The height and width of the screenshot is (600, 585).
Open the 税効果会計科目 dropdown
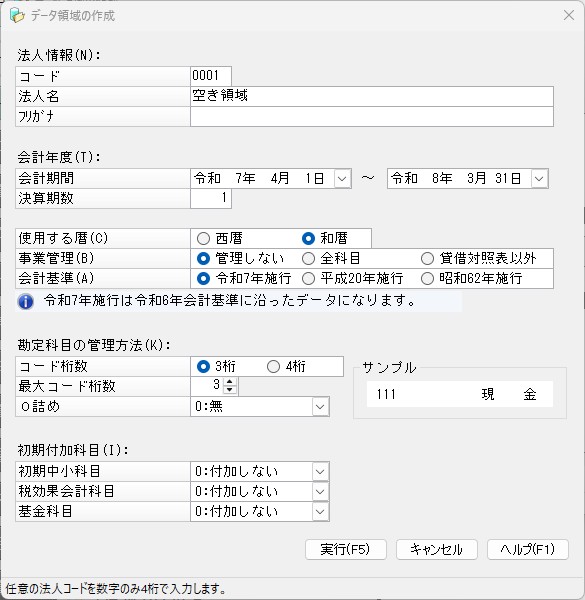click(x=320, y=492)
